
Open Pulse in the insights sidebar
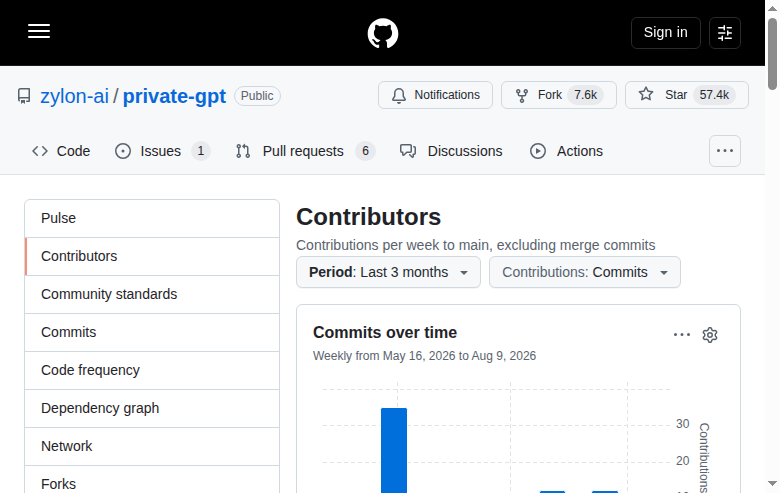[152, 218]
